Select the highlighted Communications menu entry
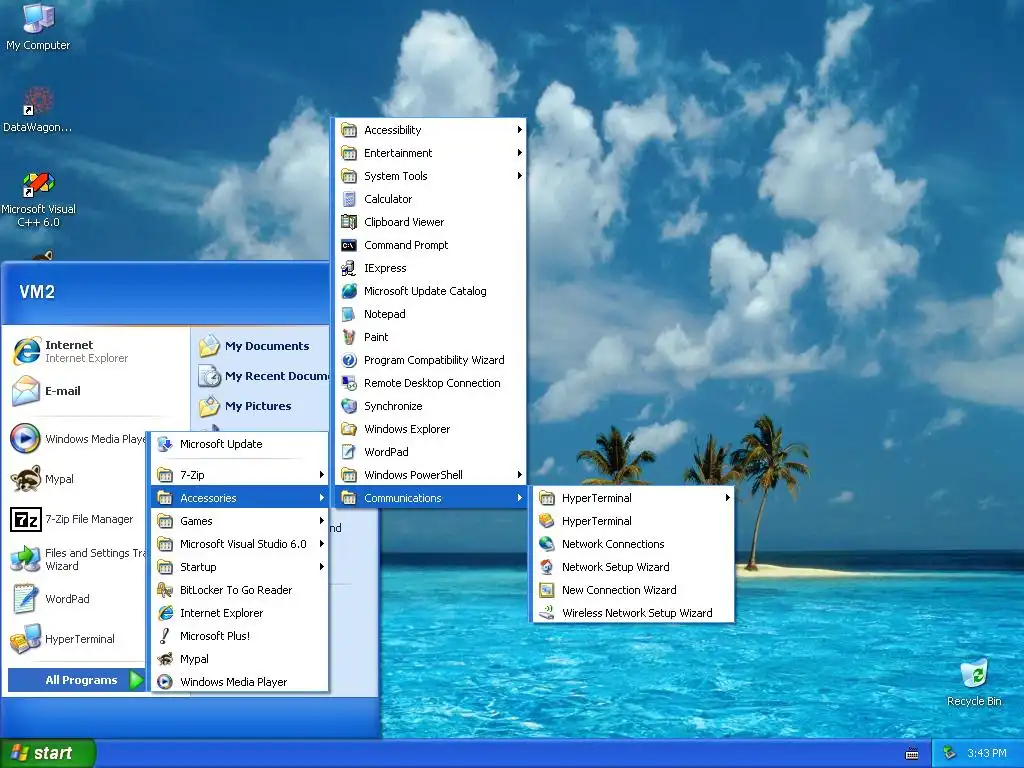The width and height of the screenshot is (1024, 768). [430, 498]
